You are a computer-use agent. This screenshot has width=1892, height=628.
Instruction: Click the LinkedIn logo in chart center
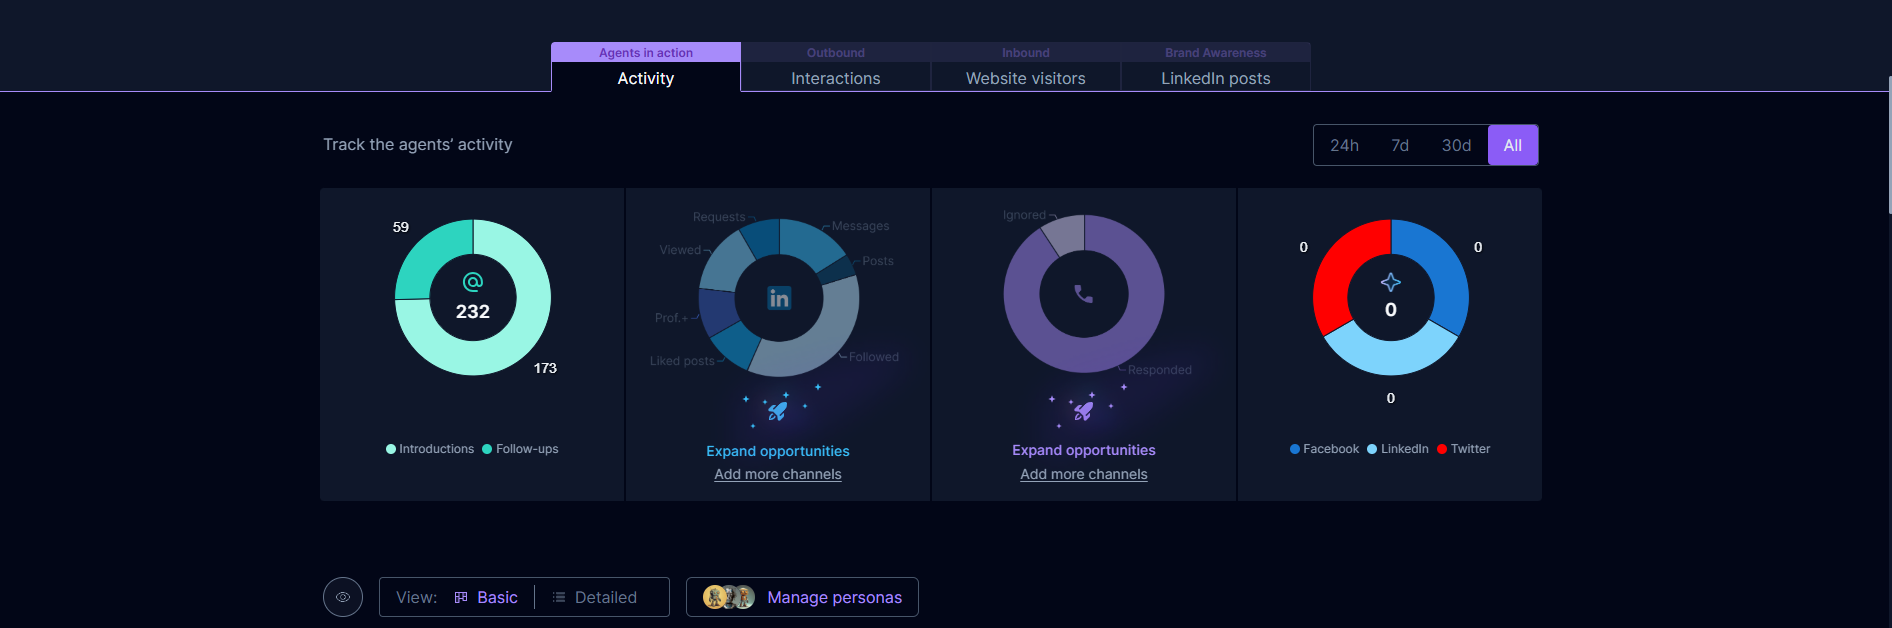coord(779,298)
